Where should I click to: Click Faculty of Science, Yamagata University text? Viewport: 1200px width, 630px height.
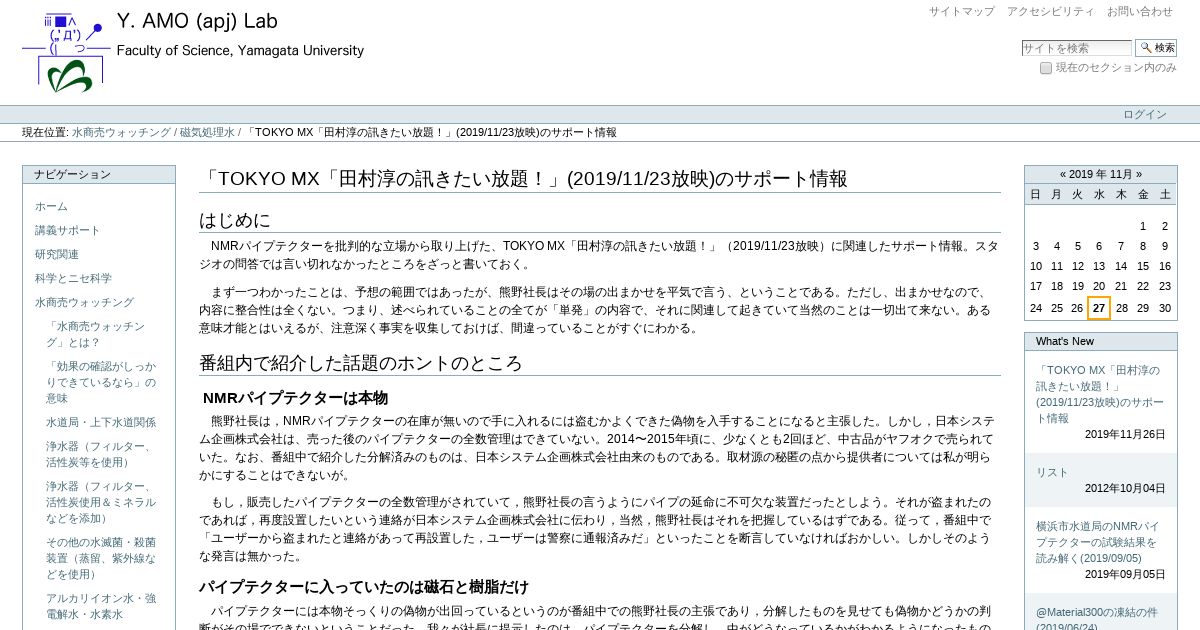pos(240,51)
